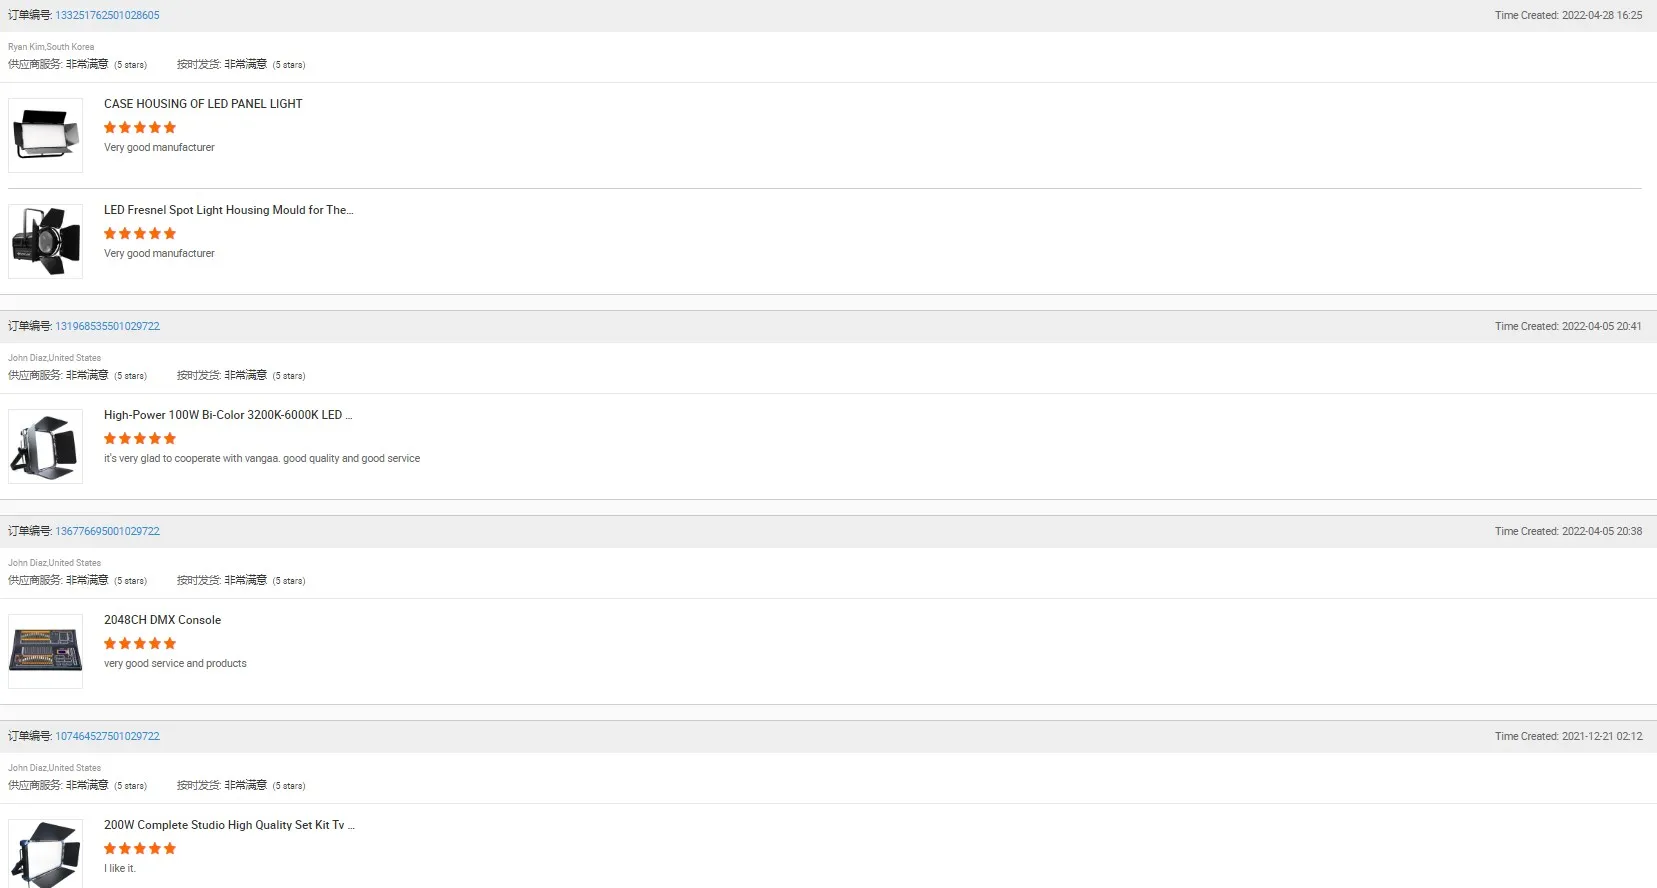1657x888 pixels.
Task: Open order number 133251762501028605
Action: click(107, 15)
